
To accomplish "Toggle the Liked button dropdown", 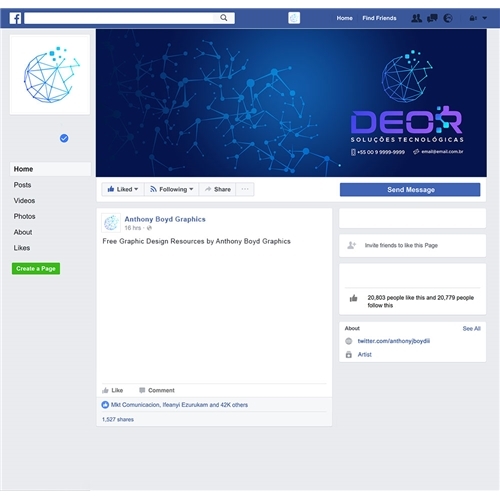I will [122, 189].
